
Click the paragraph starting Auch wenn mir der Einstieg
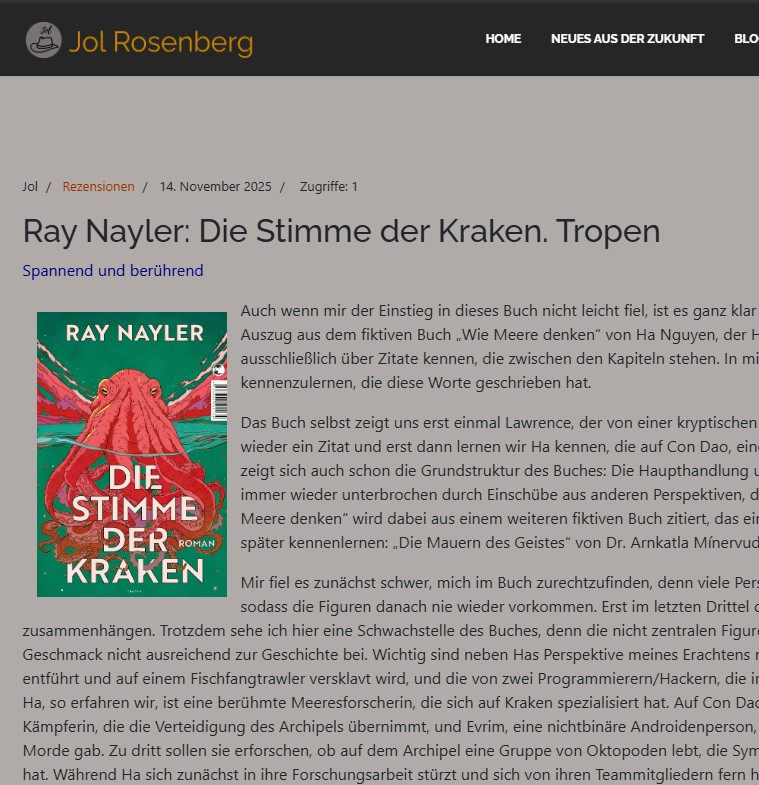tap(500, 346)
